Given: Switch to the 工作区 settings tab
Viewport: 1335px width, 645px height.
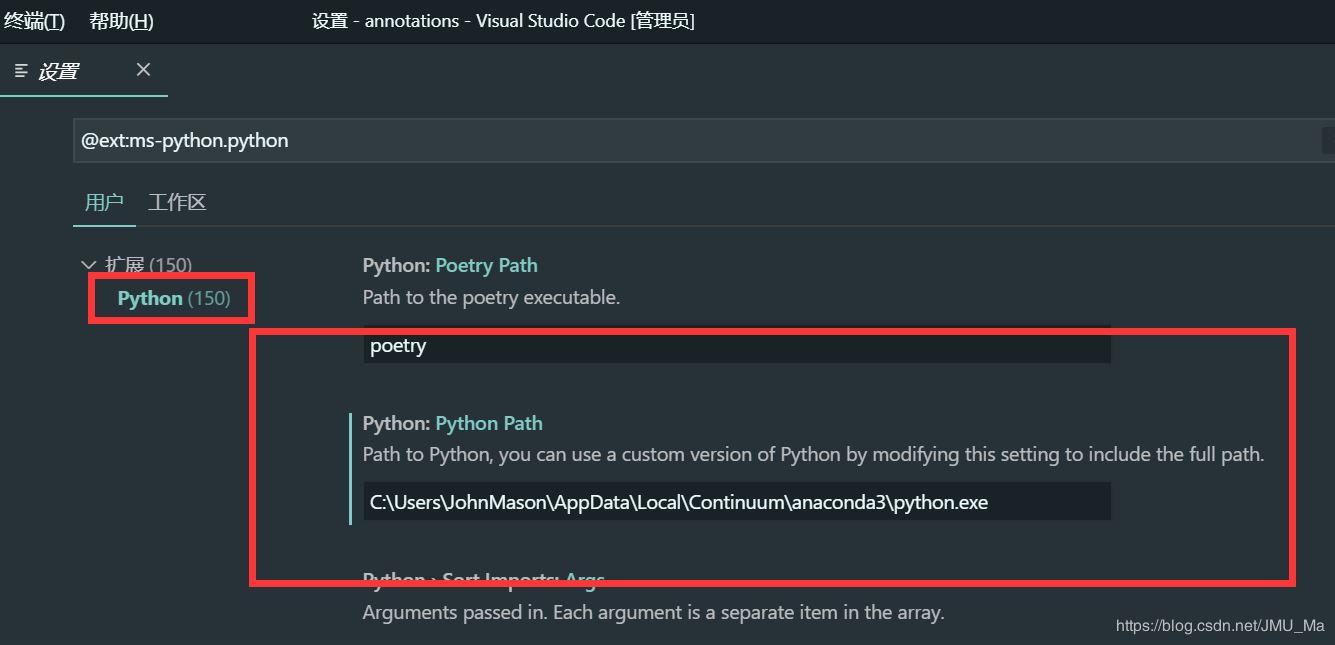Looking at the screenshot, I should [177, 202].
